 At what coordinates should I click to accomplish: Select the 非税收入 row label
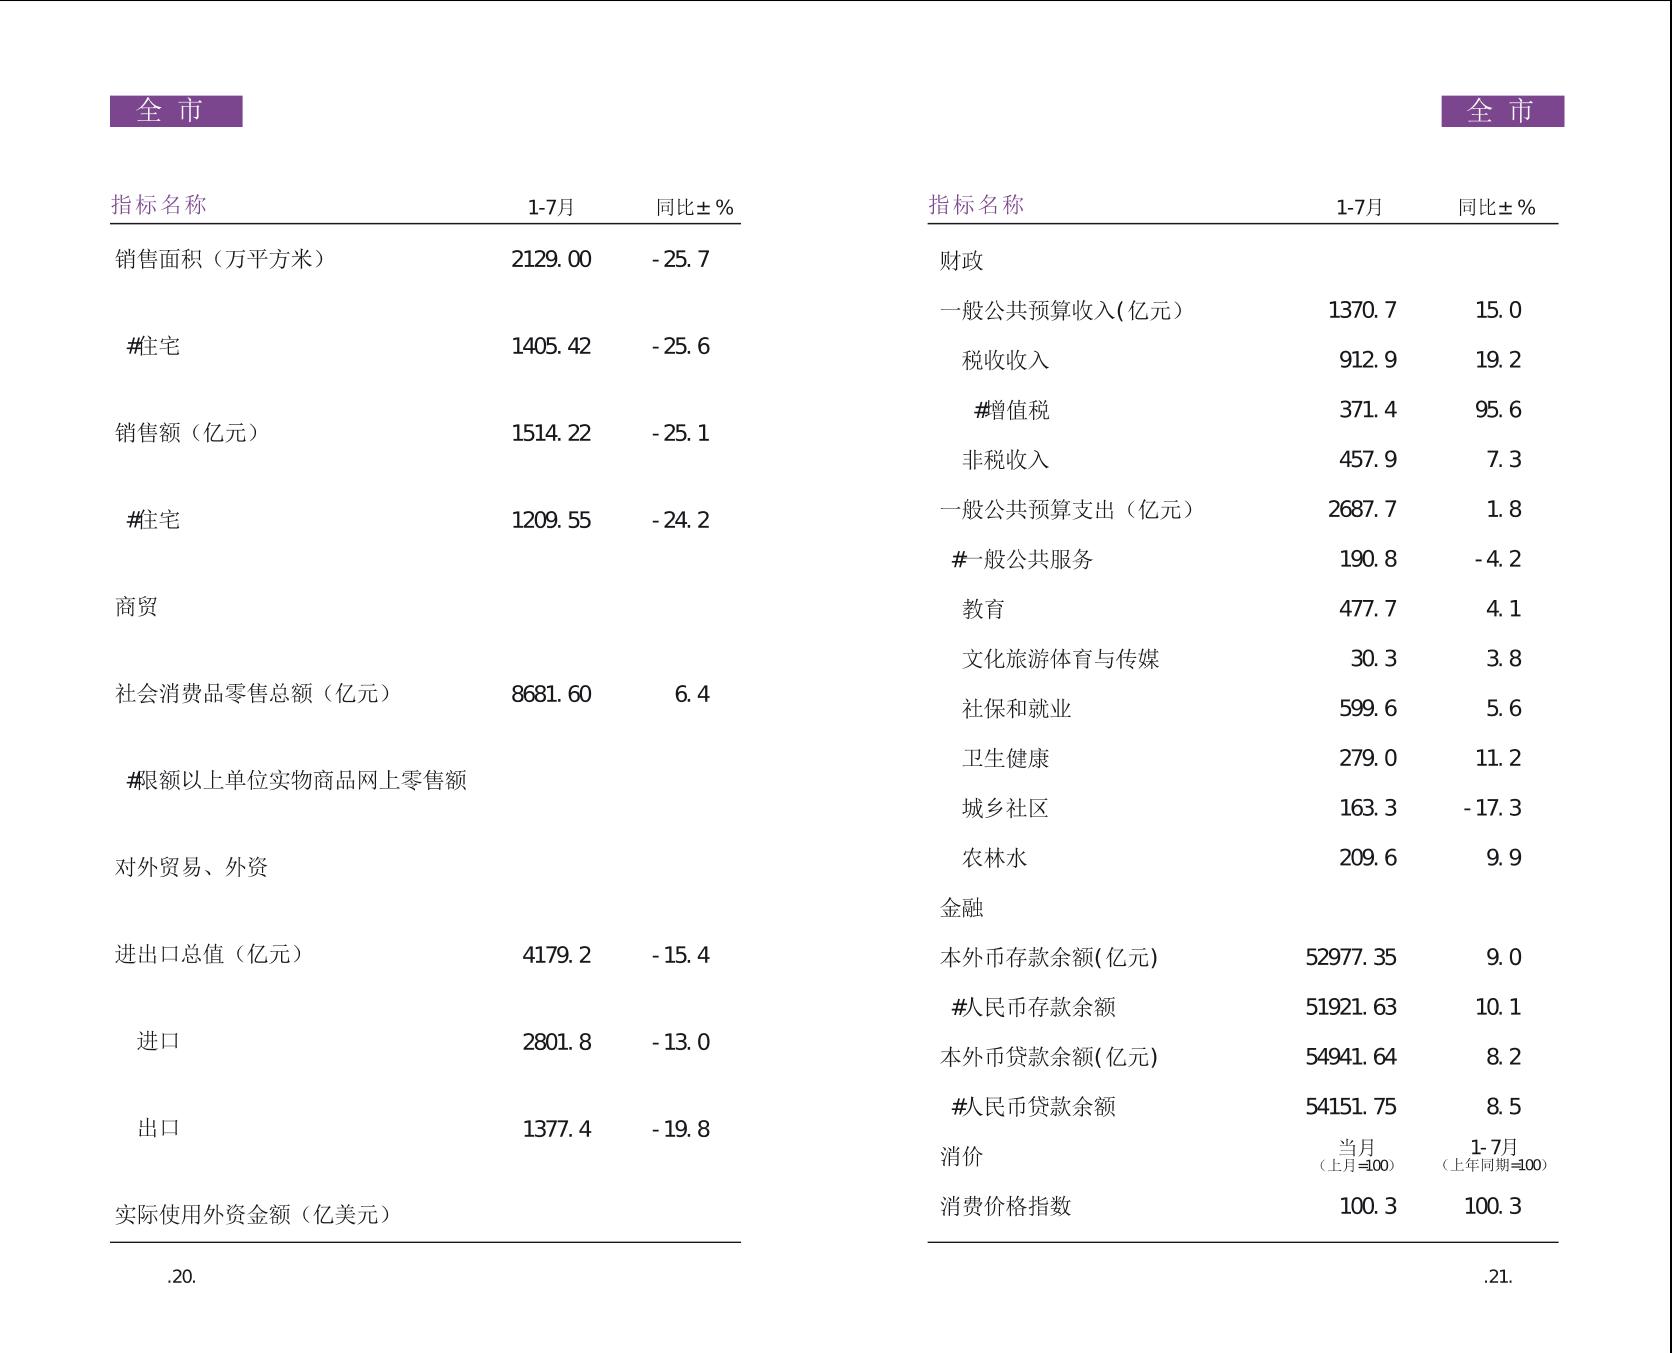click(1006, 460)
